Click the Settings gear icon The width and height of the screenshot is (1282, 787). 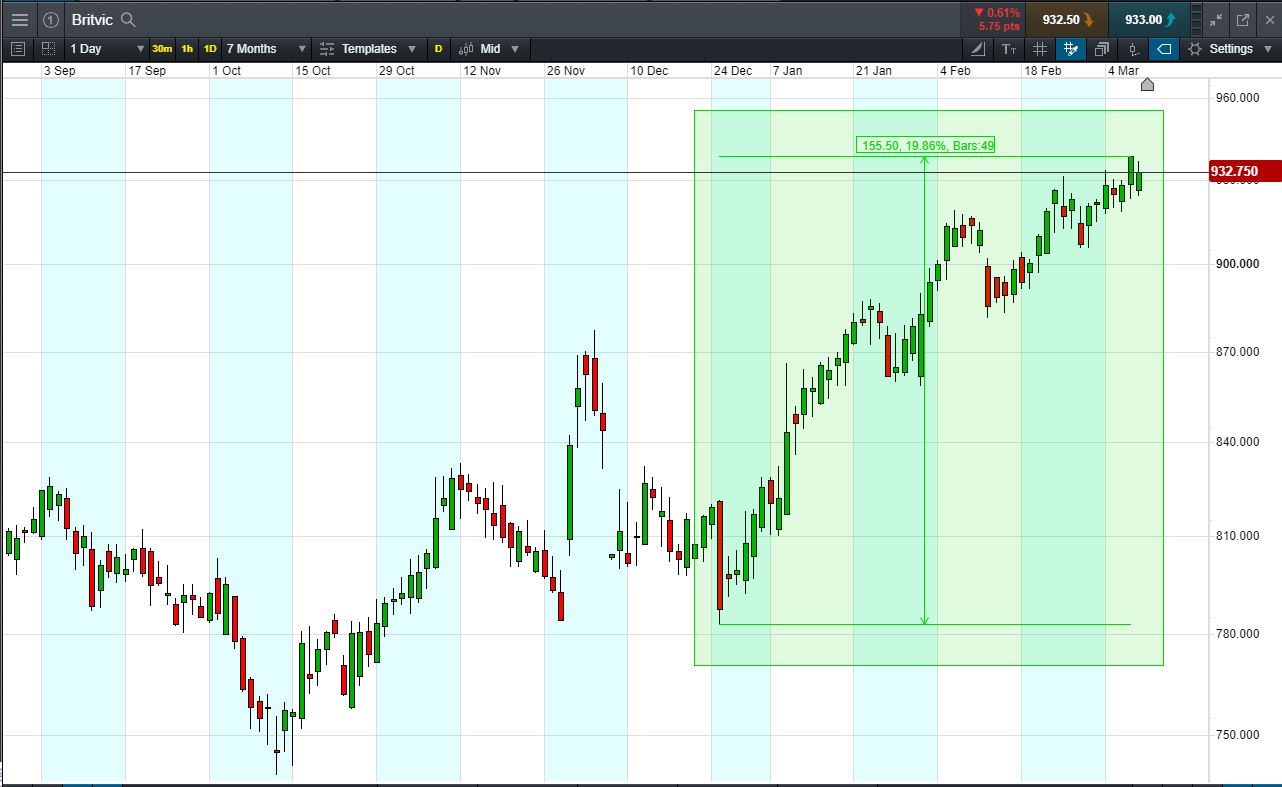pyautogui.click(x=1195, y=48)
